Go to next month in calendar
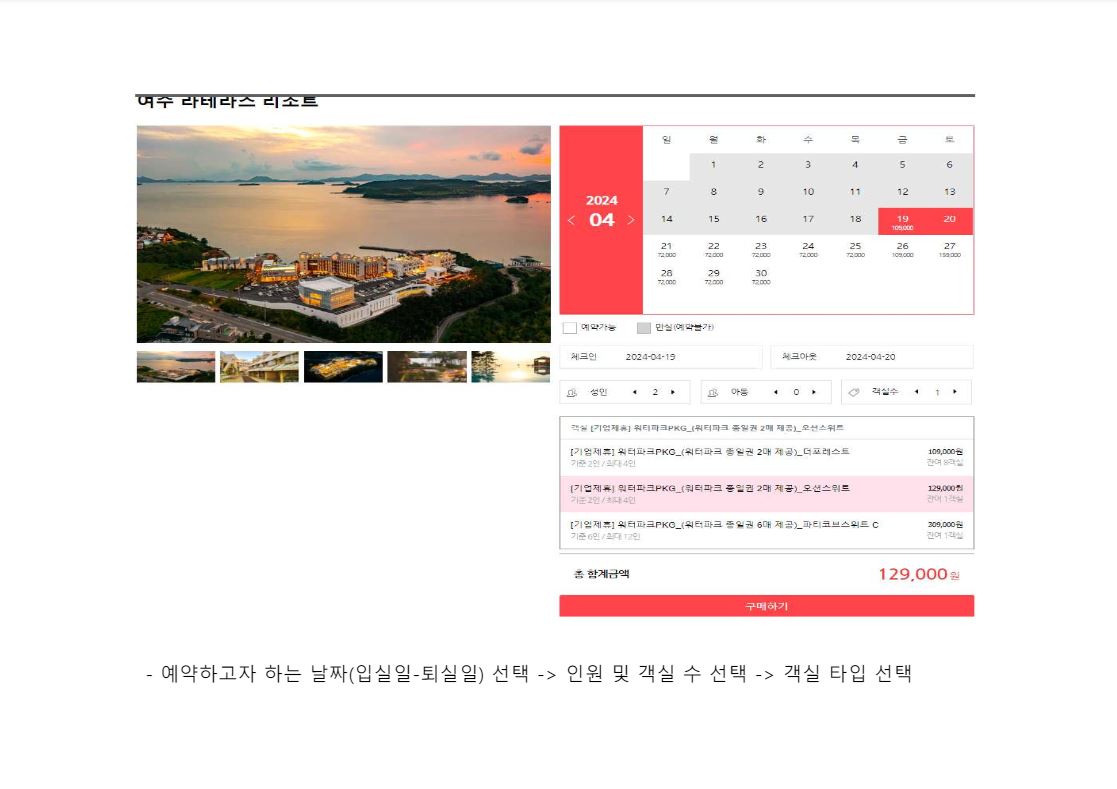 631,220
